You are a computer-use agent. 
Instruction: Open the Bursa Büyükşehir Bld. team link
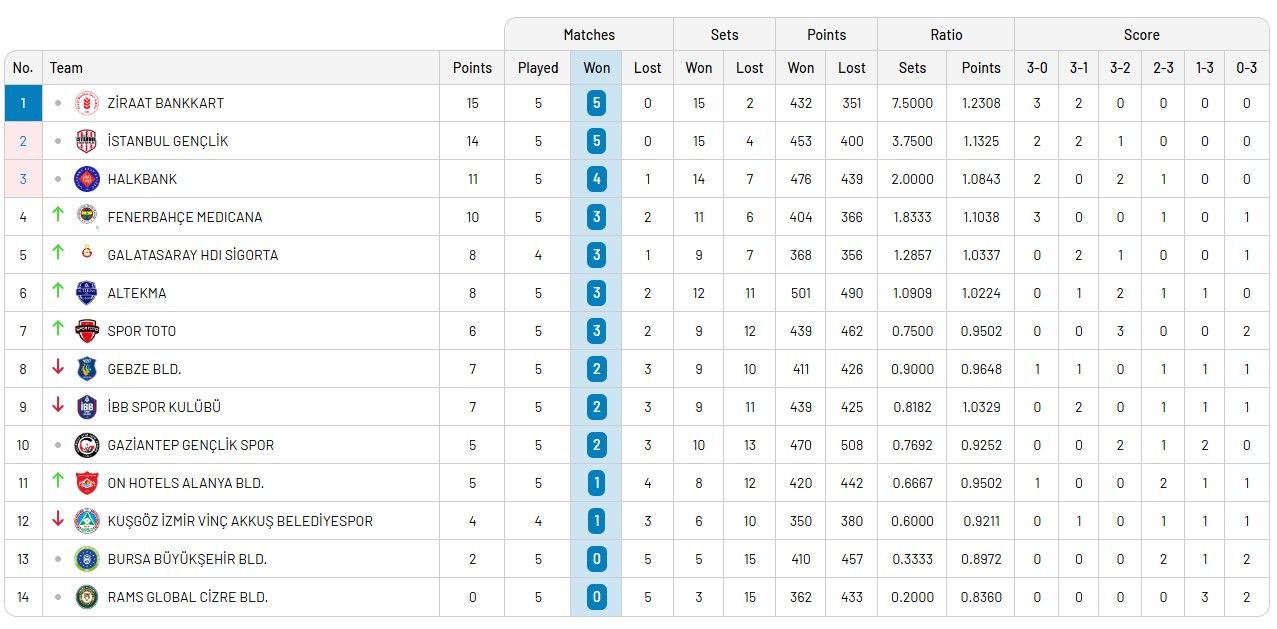click(x=187, y=559)
